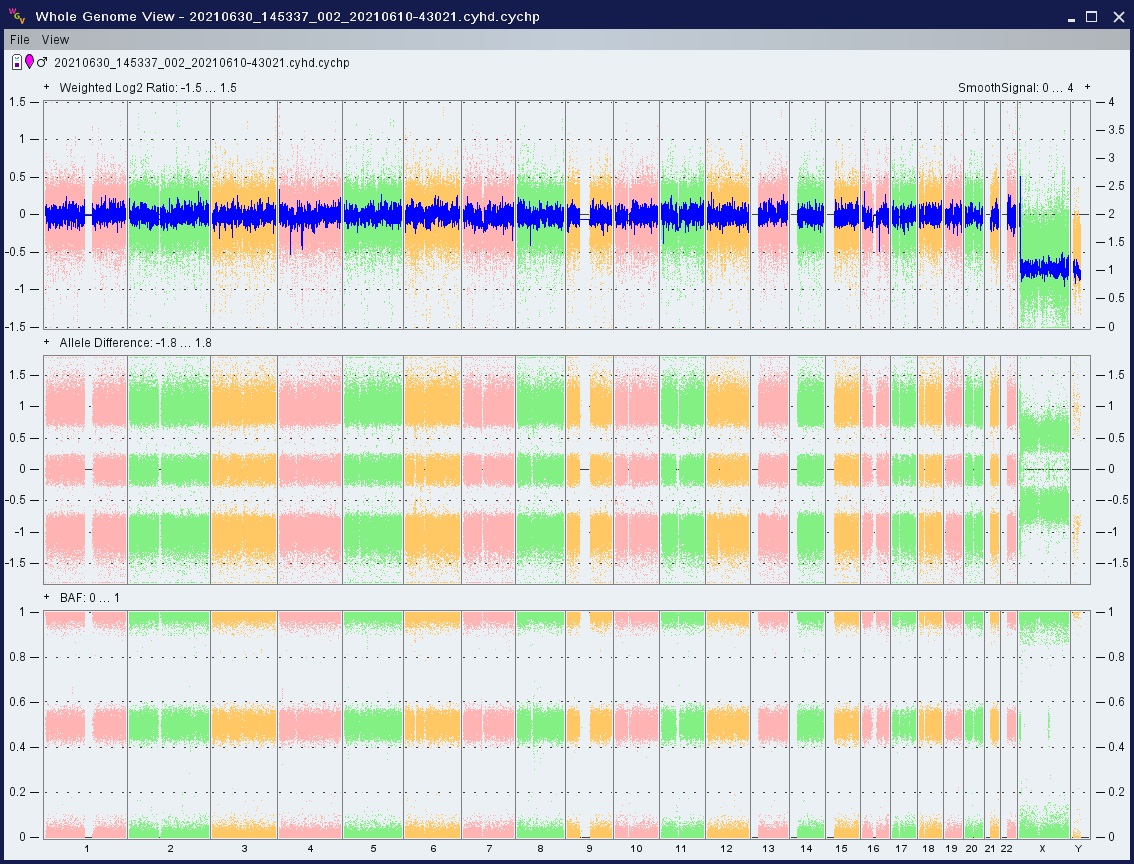
Task: Expand the SmoothSignal plus button
Action: (x=1087, y=88)
